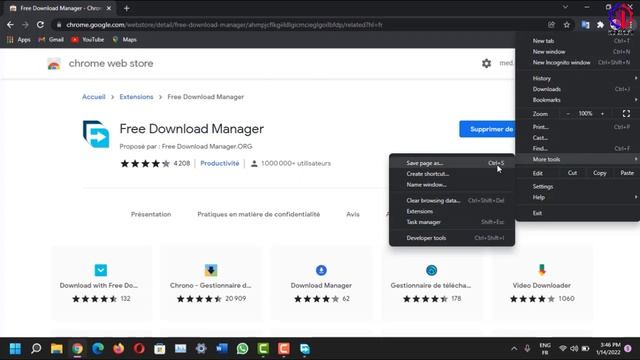Viewport: 640px width, 360px height.
Task: Open Downloads from Chrome menu
Action: pos(577,89)
